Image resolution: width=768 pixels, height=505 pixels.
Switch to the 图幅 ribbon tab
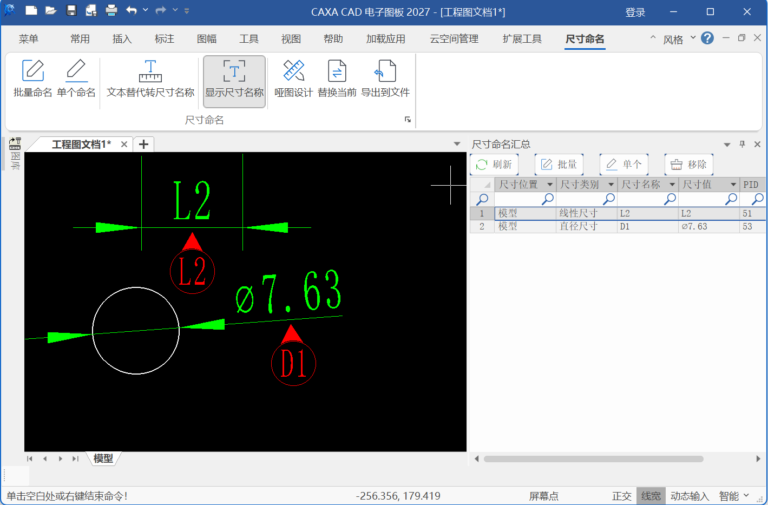point(207,39)
